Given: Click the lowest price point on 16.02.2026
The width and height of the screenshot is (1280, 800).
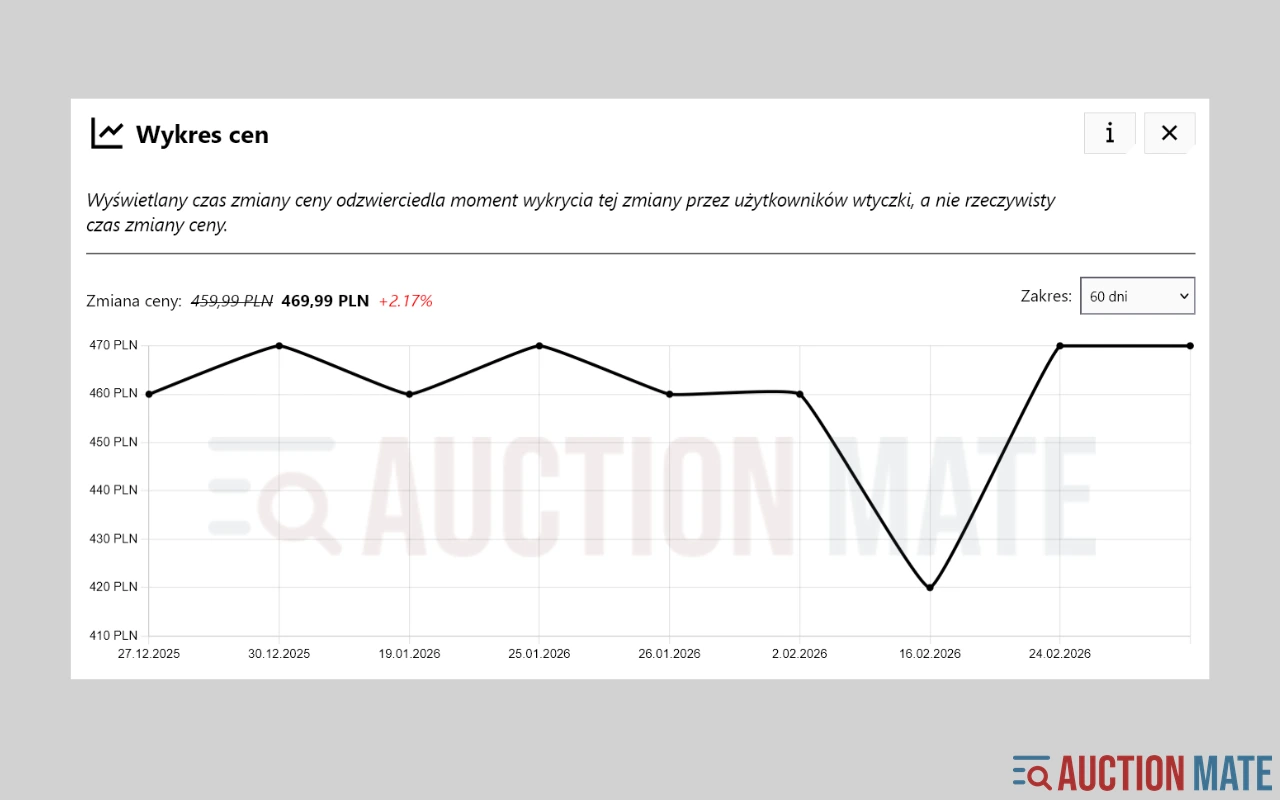Looking at the screenshot, I should (x=930, y=587).
